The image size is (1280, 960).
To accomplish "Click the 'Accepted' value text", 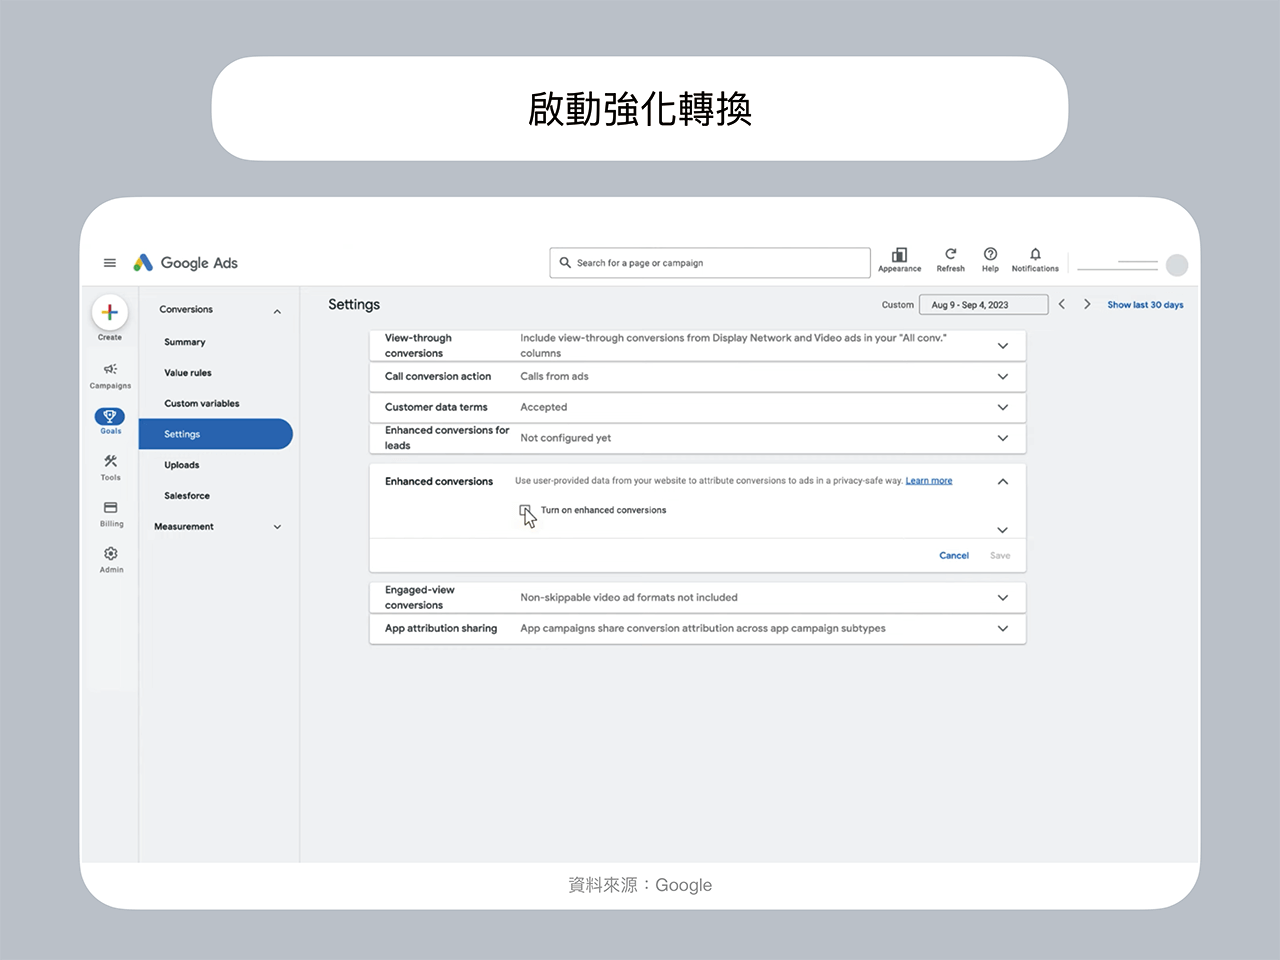I will (543, 408).
